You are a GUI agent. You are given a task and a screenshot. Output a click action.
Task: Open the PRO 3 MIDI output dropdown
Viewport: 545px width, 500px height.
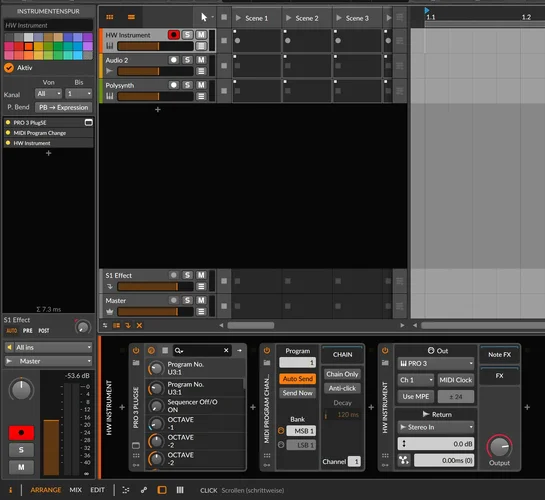click(x=436, y=363)
